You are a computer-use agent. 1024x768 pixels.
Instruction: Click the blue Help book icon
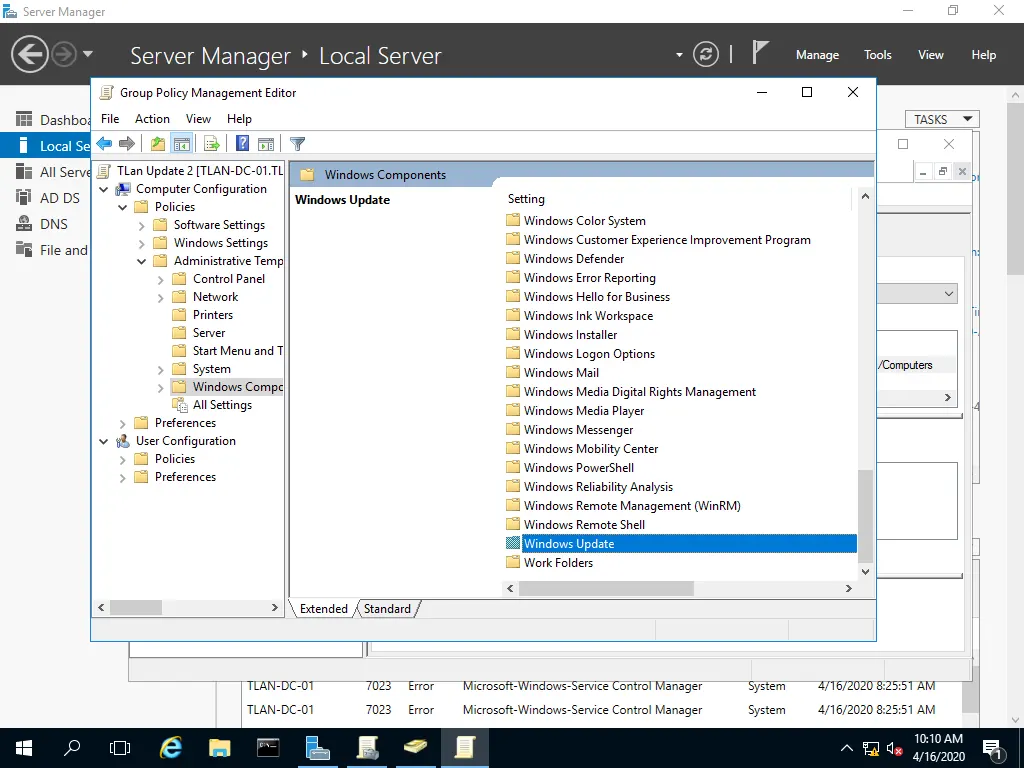point(242,144)
